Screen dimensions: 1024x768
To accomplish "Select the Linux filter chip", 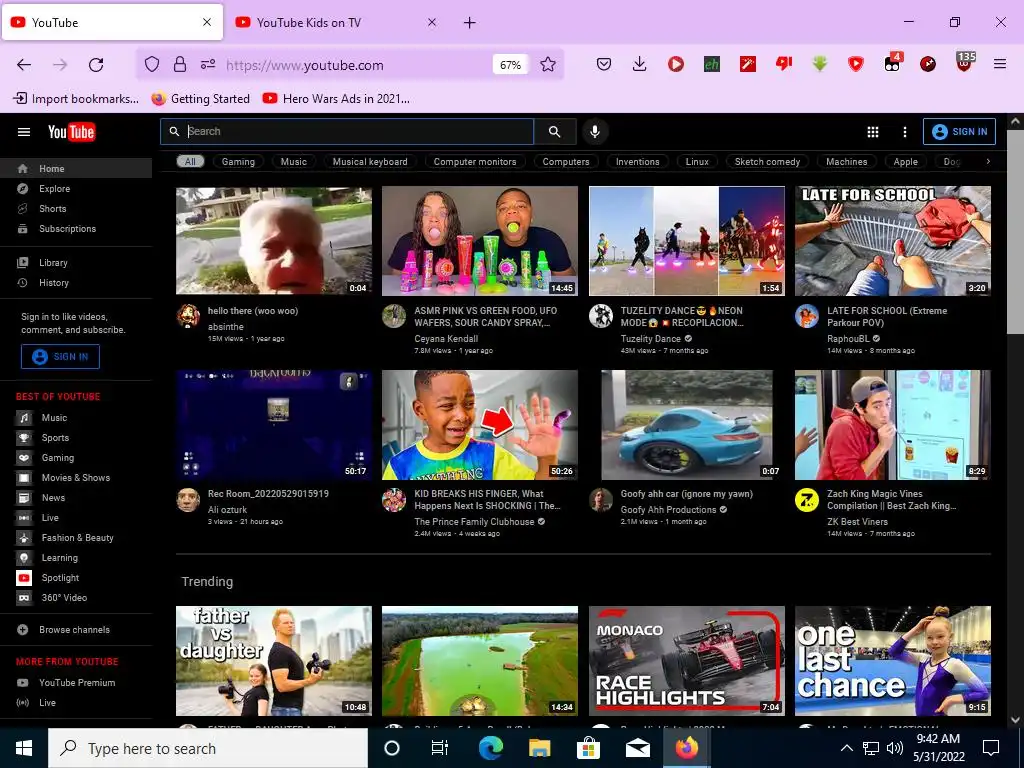I will point(697,161).
